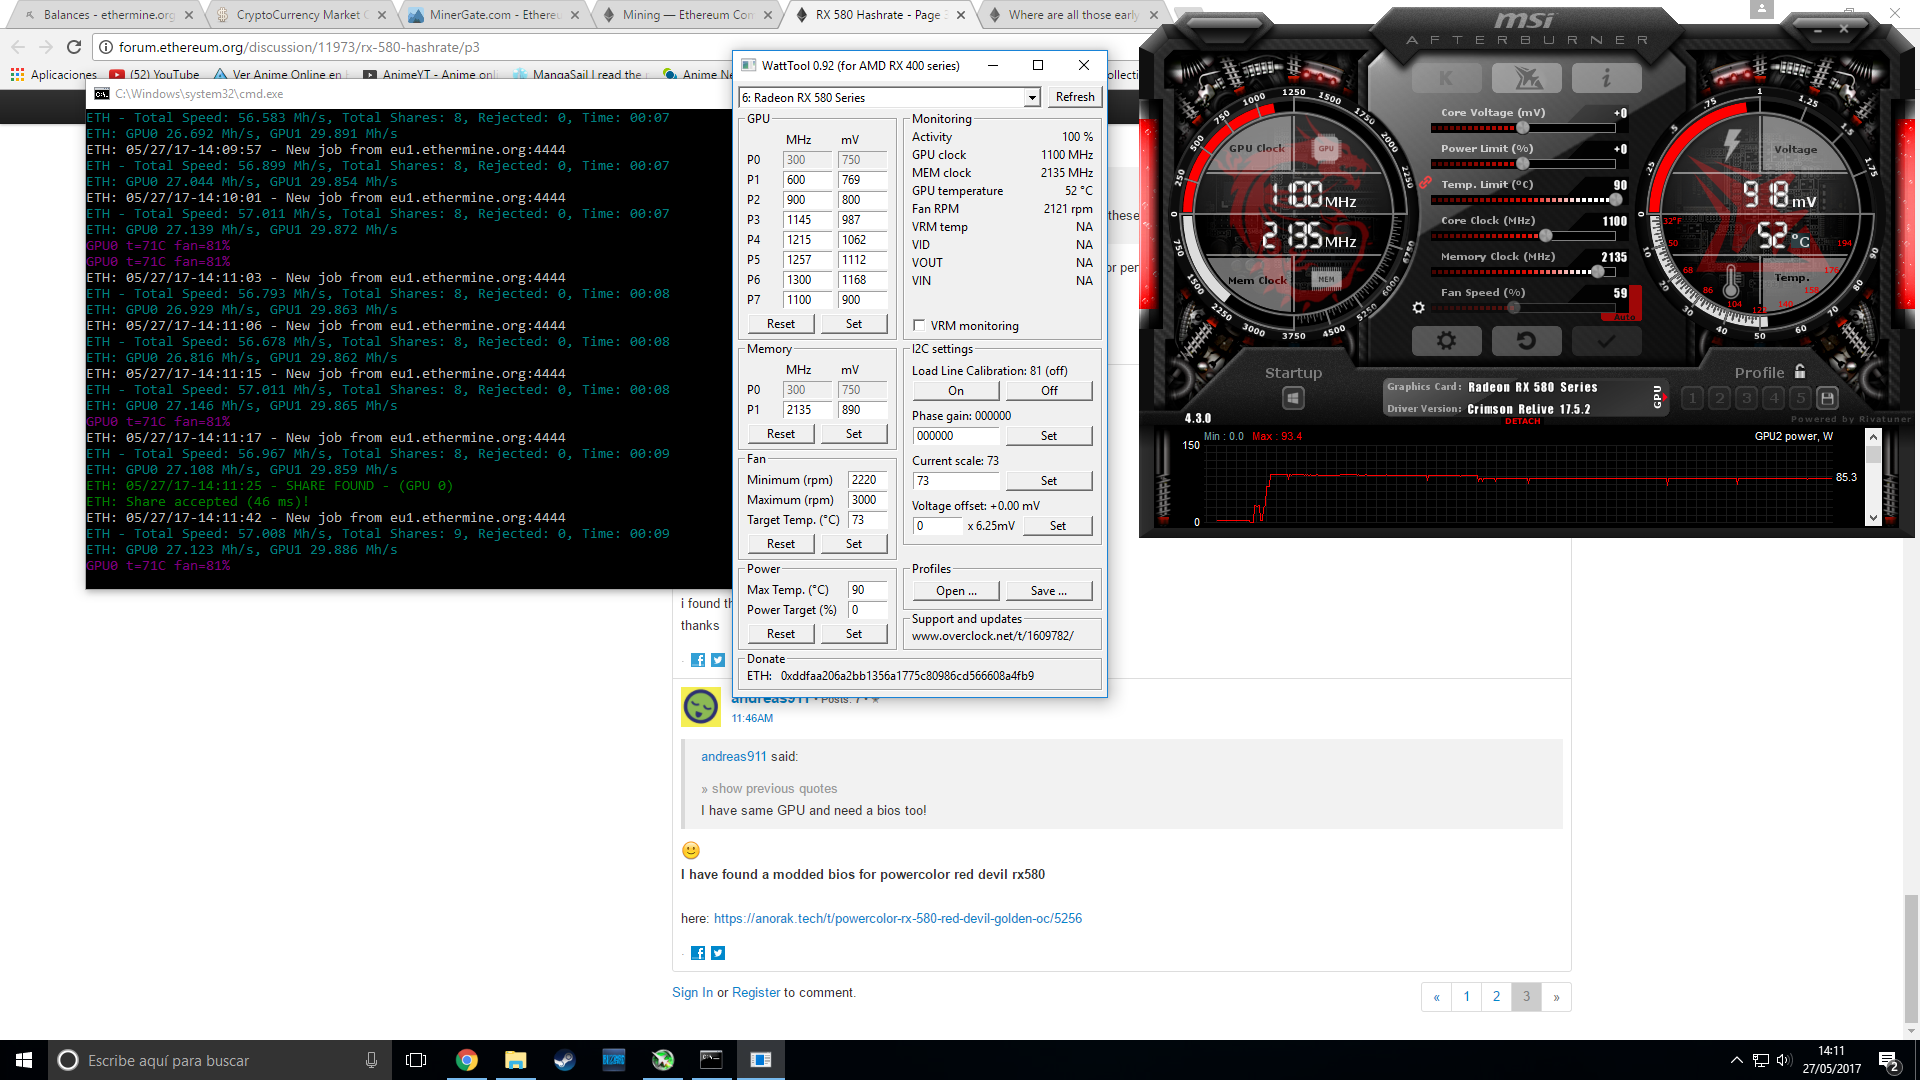Go to next page with » button
This screenshot has width=1920, height=1080.
pos(1556,996)
